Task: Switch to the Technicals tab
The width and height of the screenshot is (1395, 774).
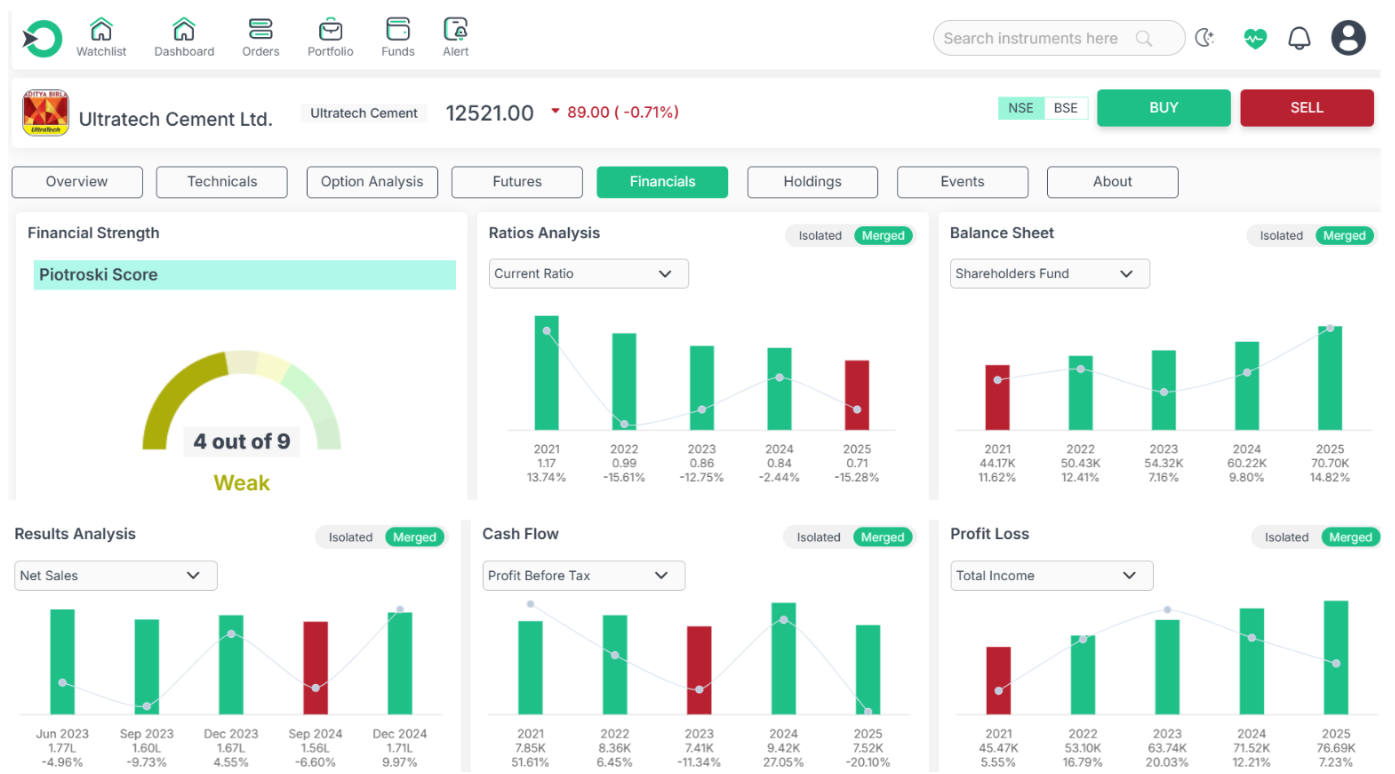Action: tap(222, 182)
